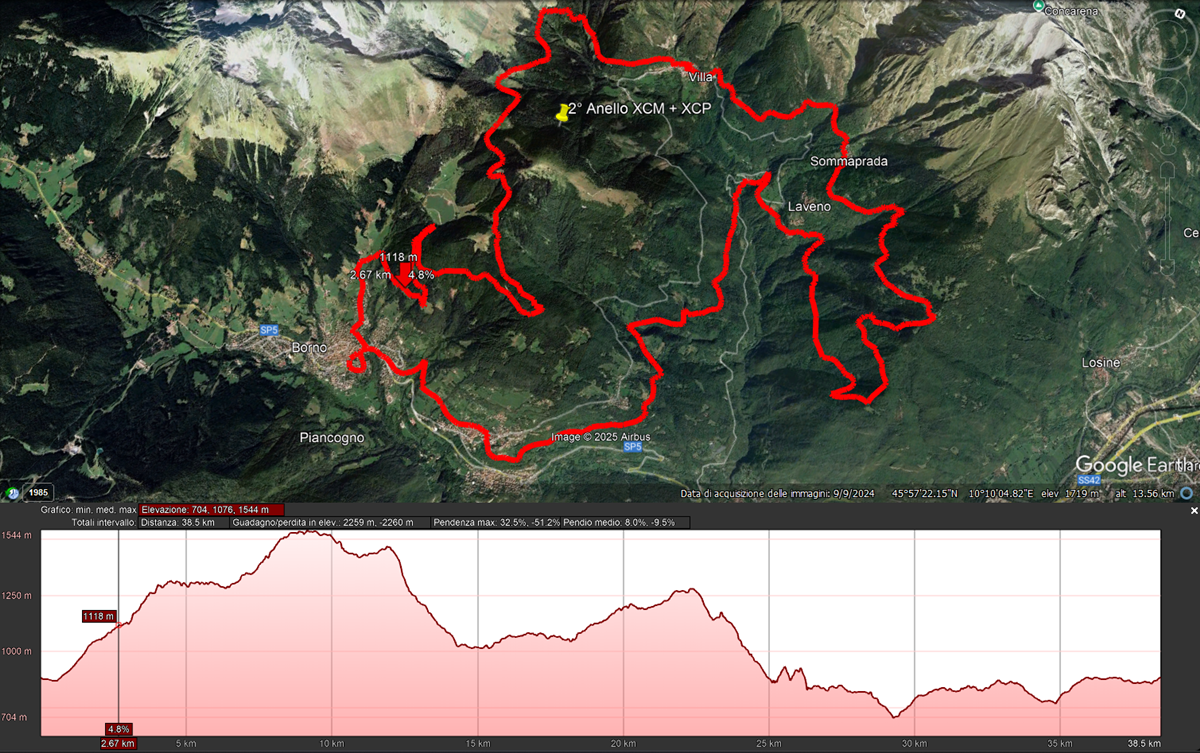Click the 1985 historical imagery button
Image resolution: width=1200 pixels, height=753 pixels.
coord(38,492)
